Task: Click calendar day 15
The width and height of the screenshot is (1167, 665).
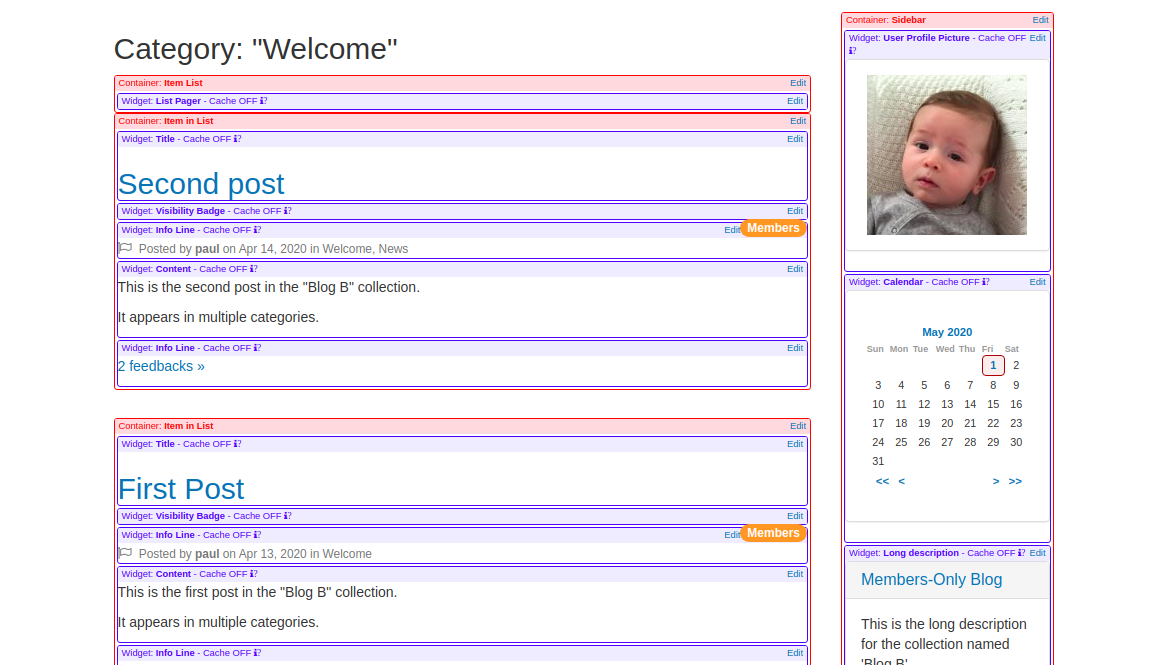Action: click(993, 405)
